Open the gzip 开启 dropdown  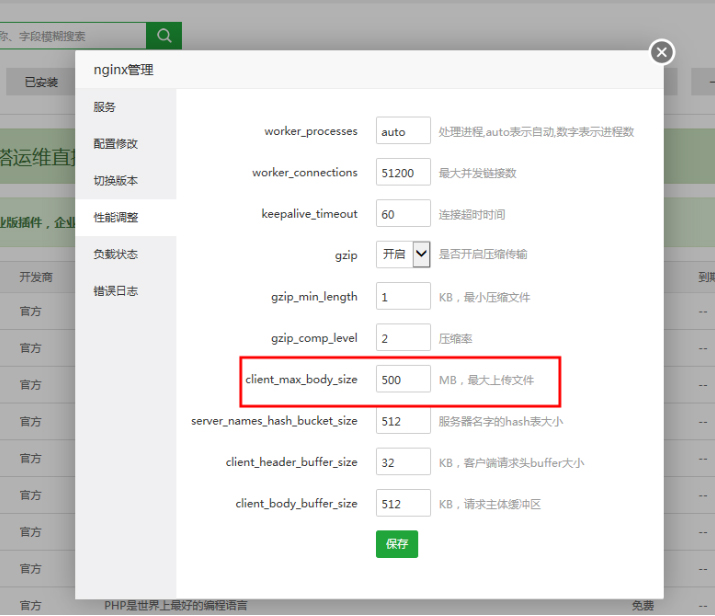pos(403,255)
